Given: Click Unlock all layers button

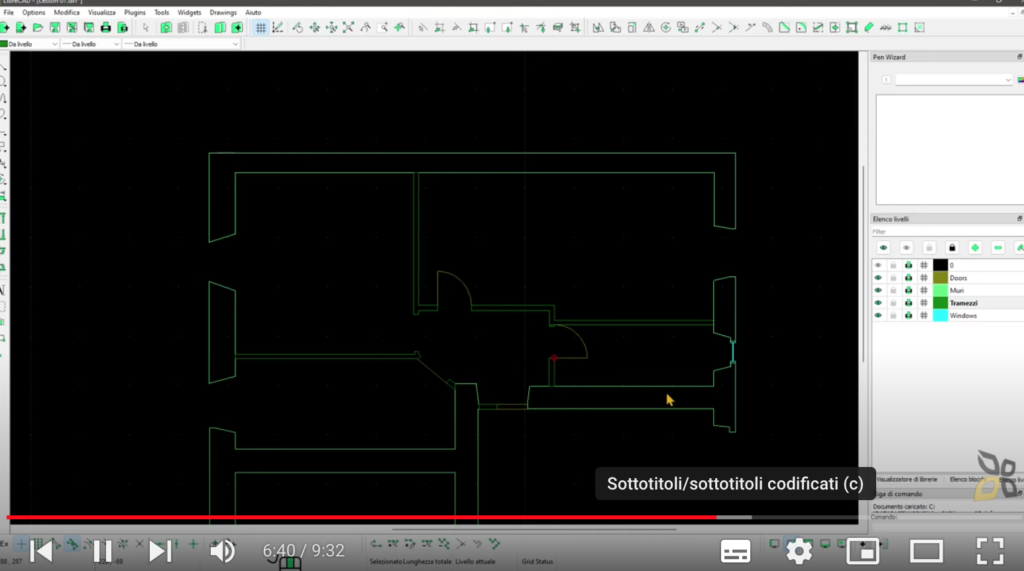Looking at the screenshot, I should click(929, 248).
